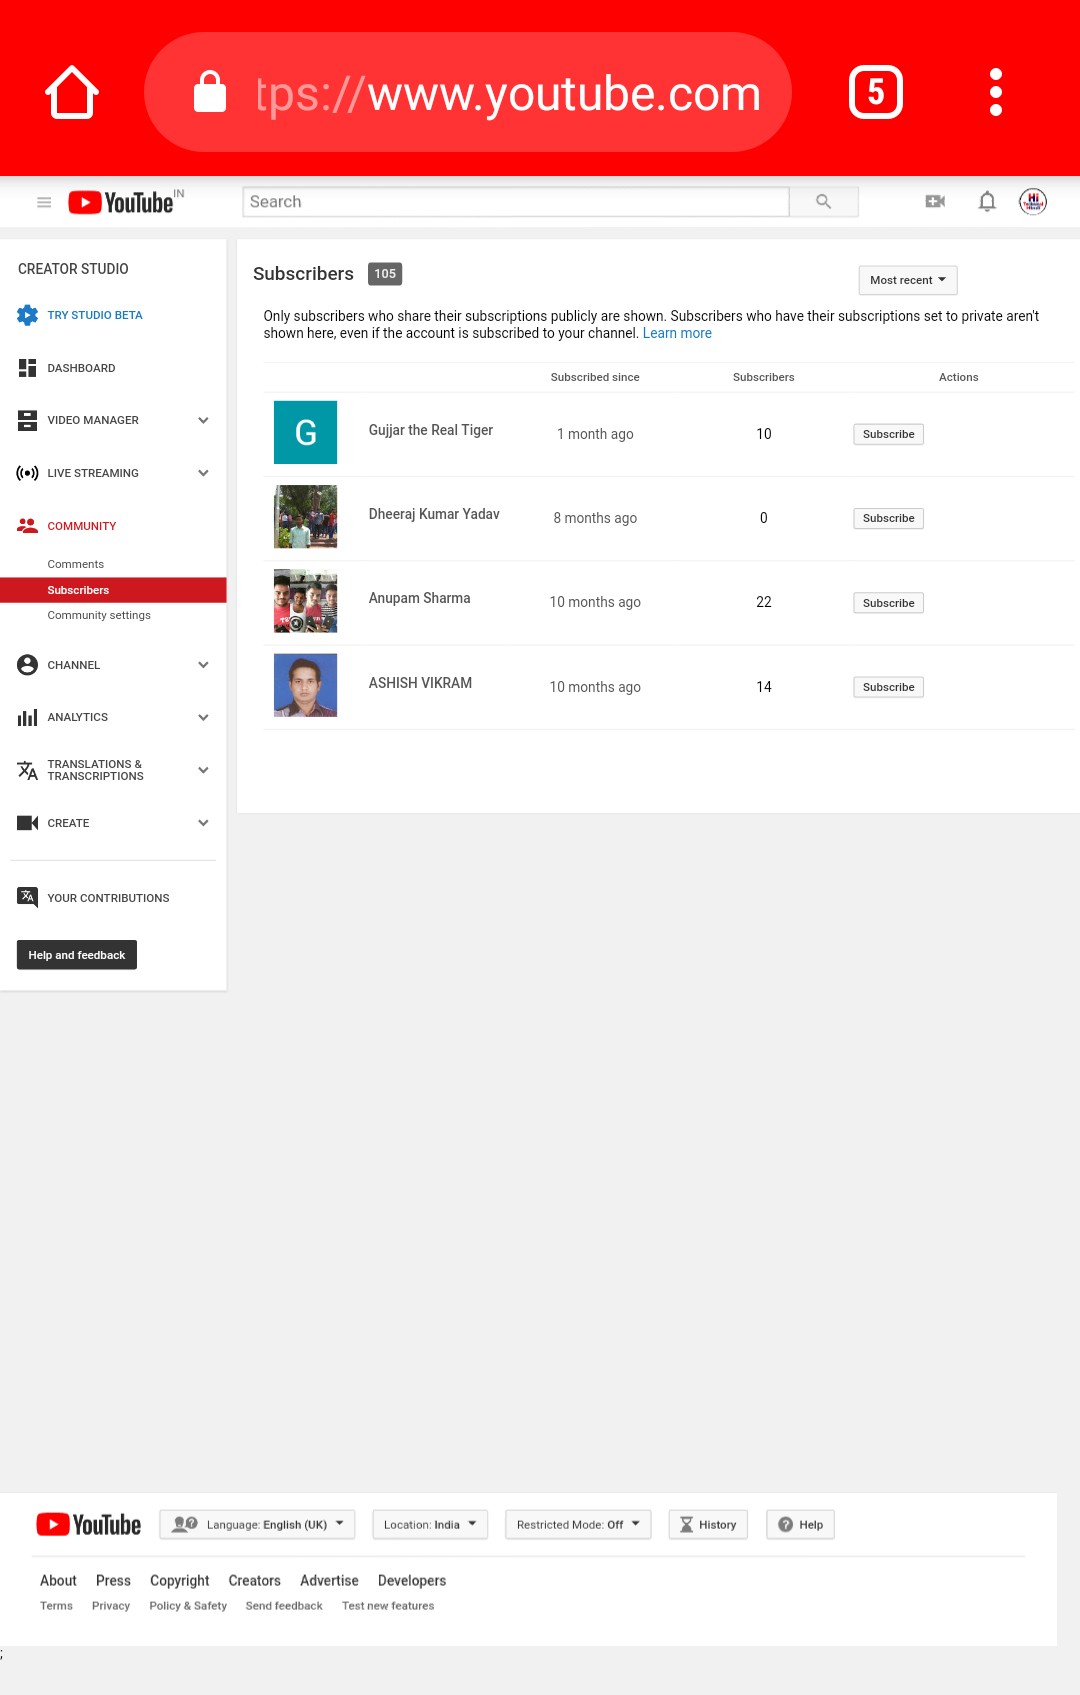The image size is (1080, 1695).
Task: Tap the browser home icon
Action: 72,92
